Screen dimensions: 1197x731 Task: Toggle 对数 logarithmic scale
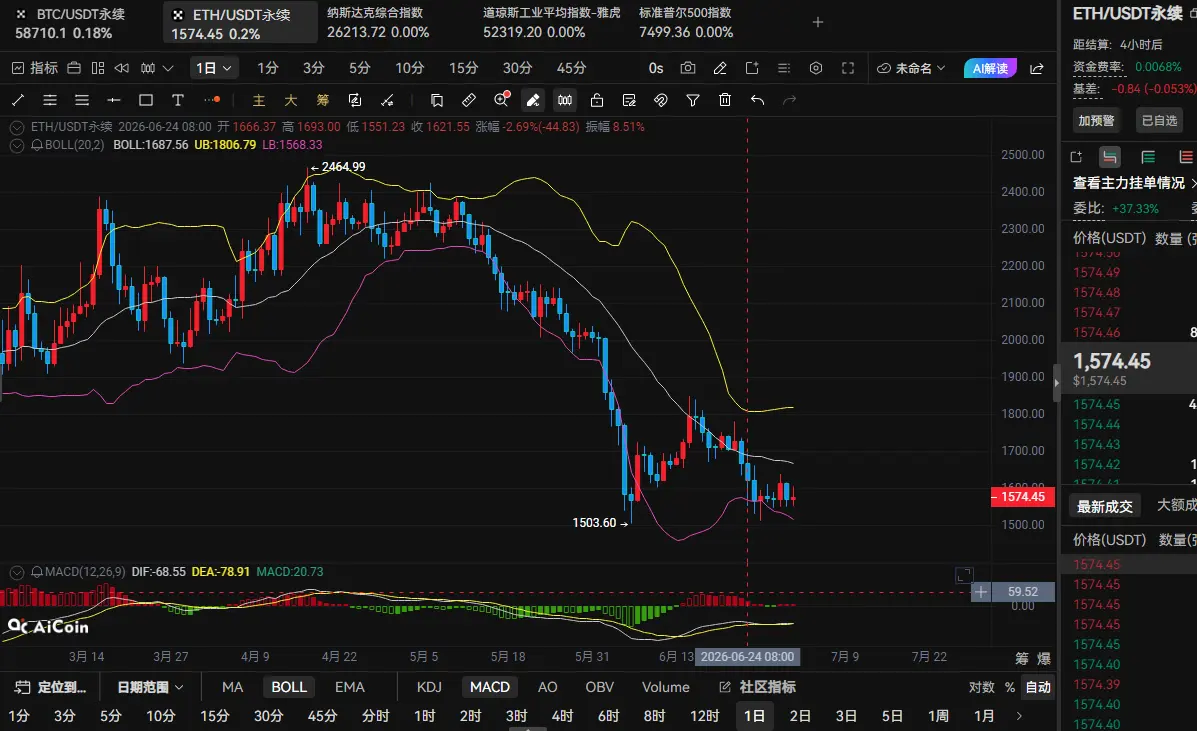tap(982, 688)
